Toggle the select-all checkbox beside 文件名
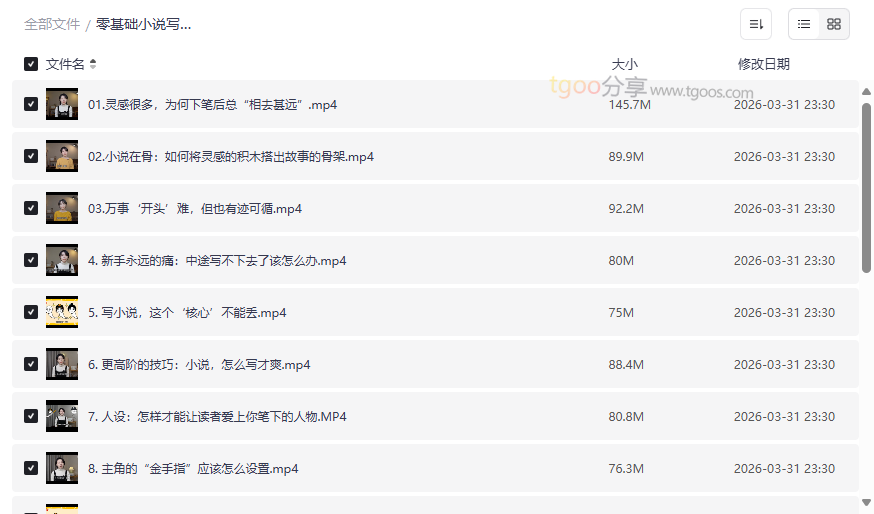The height and width of the screenshot is (514, 874). pyautogui.click(x=31, y=64)
